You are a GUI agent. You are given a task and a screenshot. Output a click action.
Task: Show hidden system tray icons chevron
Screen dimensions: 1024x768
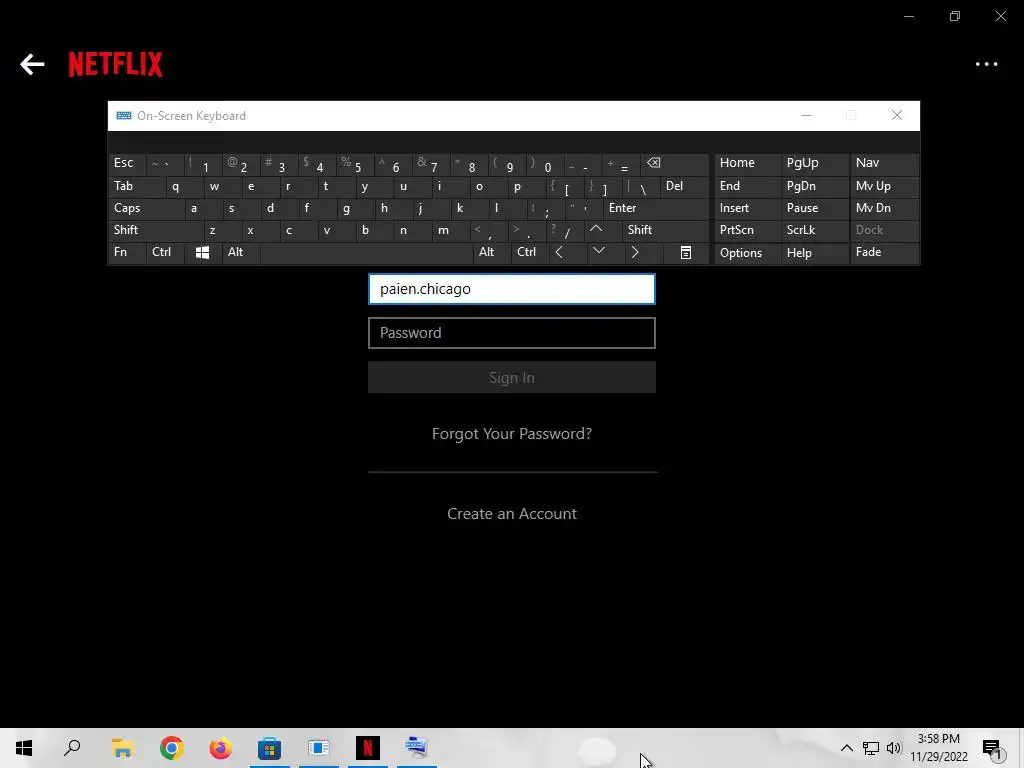(x=846, y=748)
